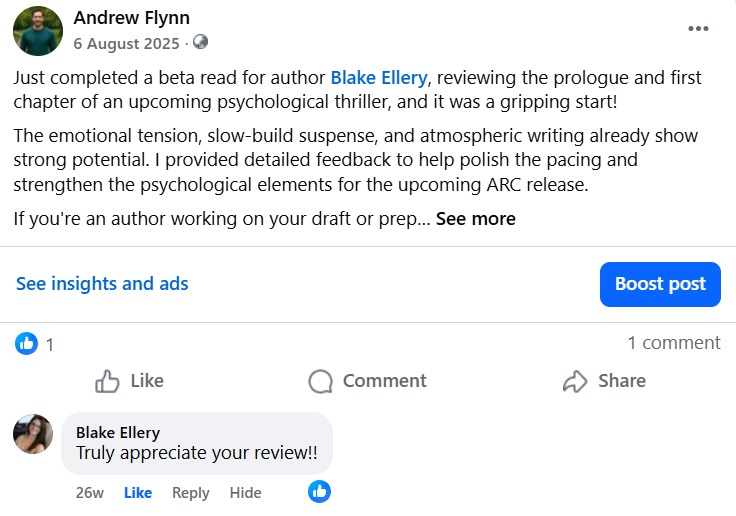736x516 pixels.
Task: Expand post text with See more
Action: 475,218
